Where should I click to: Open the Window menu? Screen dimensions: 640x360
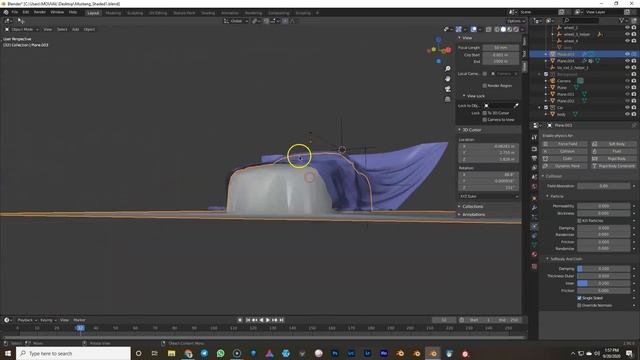(57, 12)
